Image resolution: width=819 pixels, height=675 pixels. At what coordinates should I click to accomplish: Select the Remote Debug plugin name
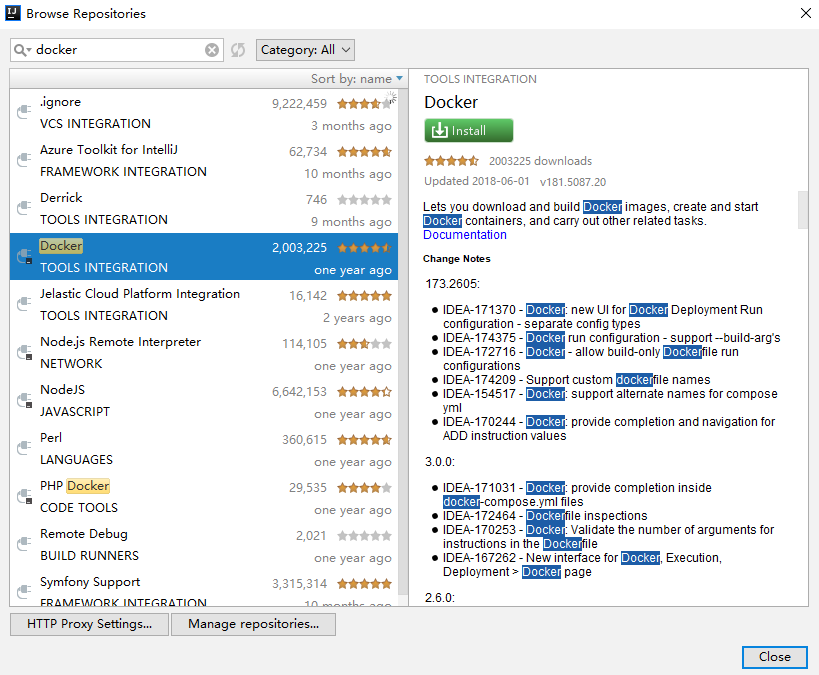click(84, 534)
